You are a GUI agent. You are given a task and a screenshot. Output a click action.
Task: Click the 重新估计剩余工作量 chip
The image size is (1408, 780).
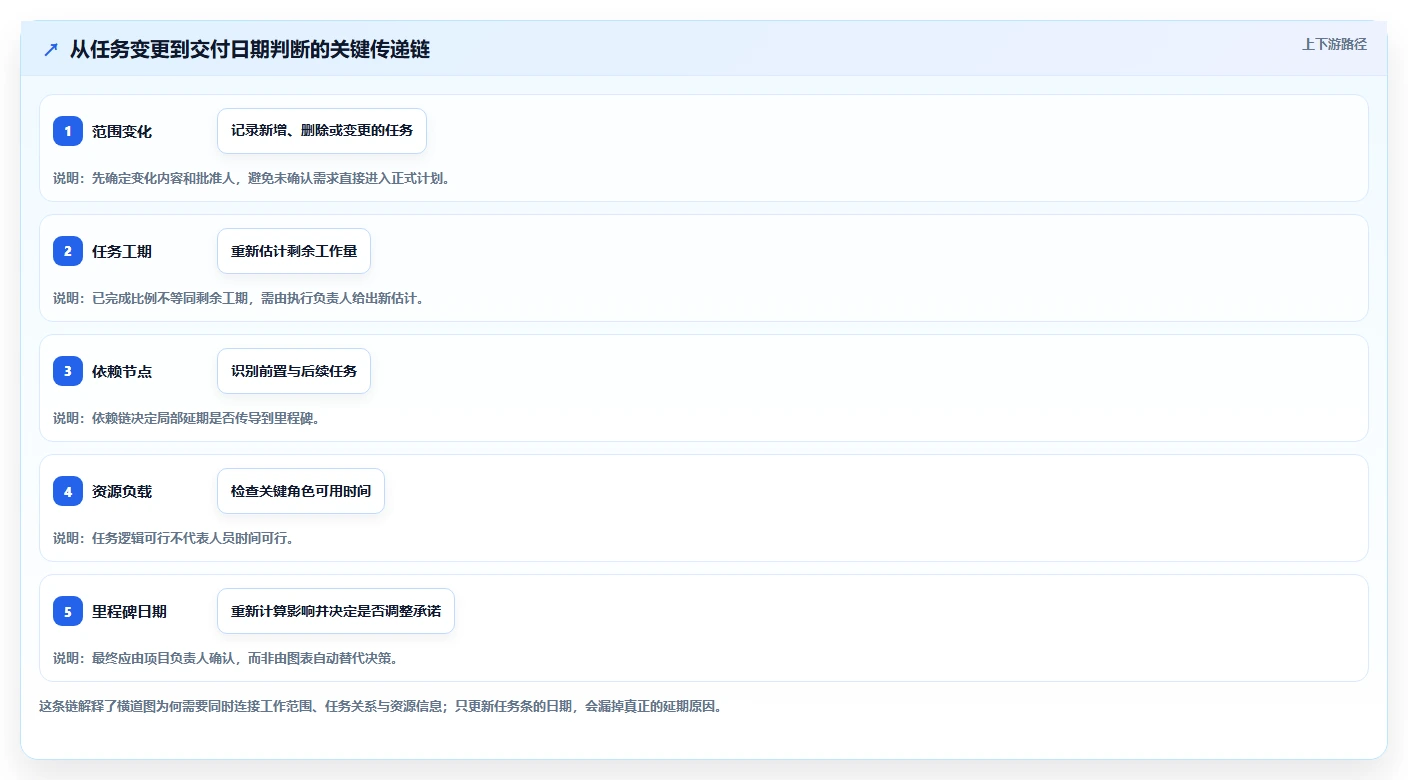(294, 251)
